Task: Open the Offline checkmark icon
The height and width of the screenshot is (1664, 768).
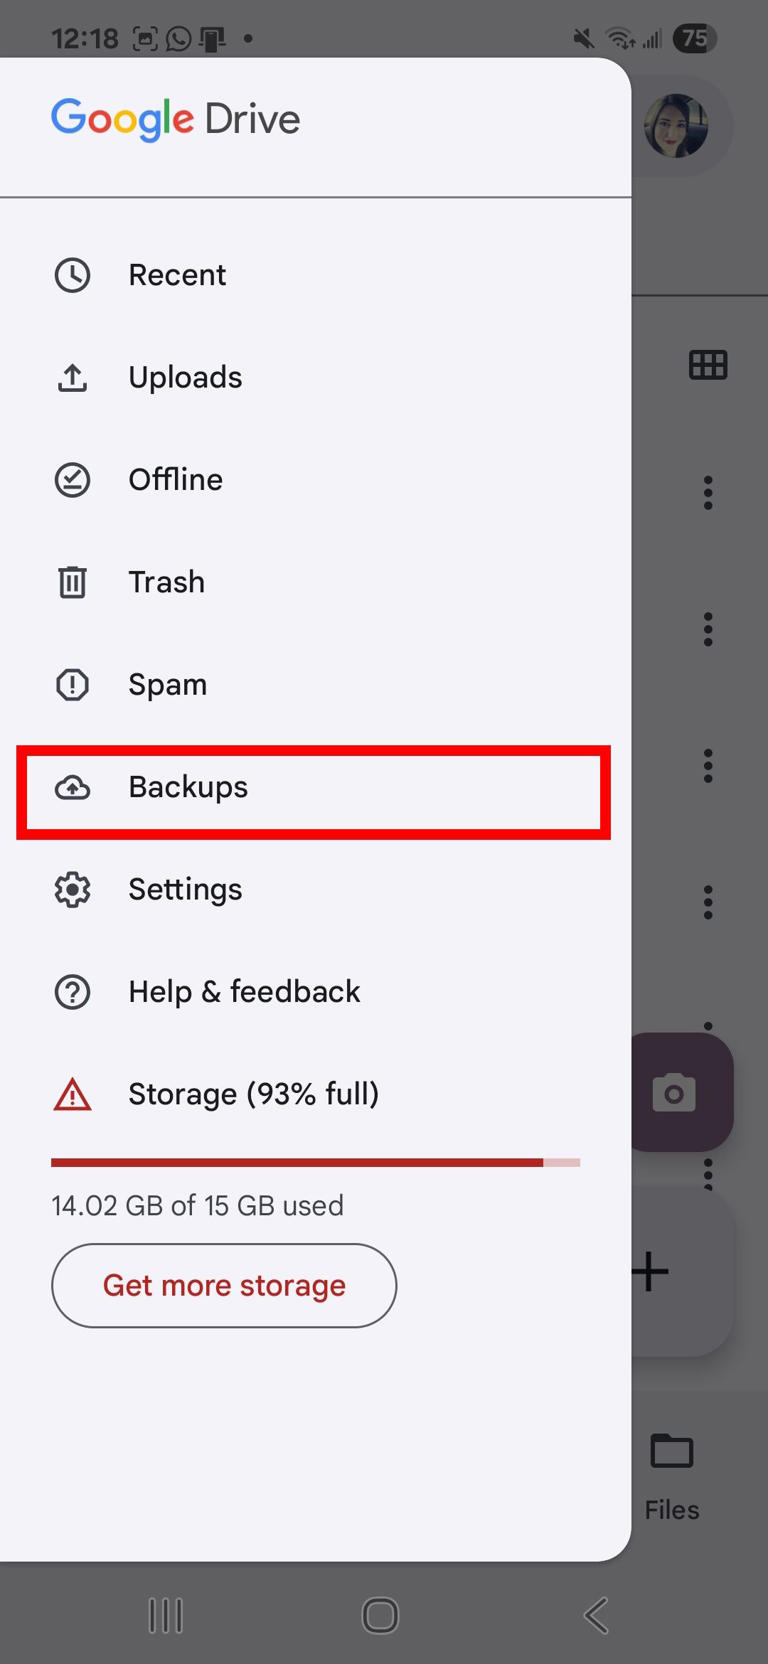Action: (71, 479)
